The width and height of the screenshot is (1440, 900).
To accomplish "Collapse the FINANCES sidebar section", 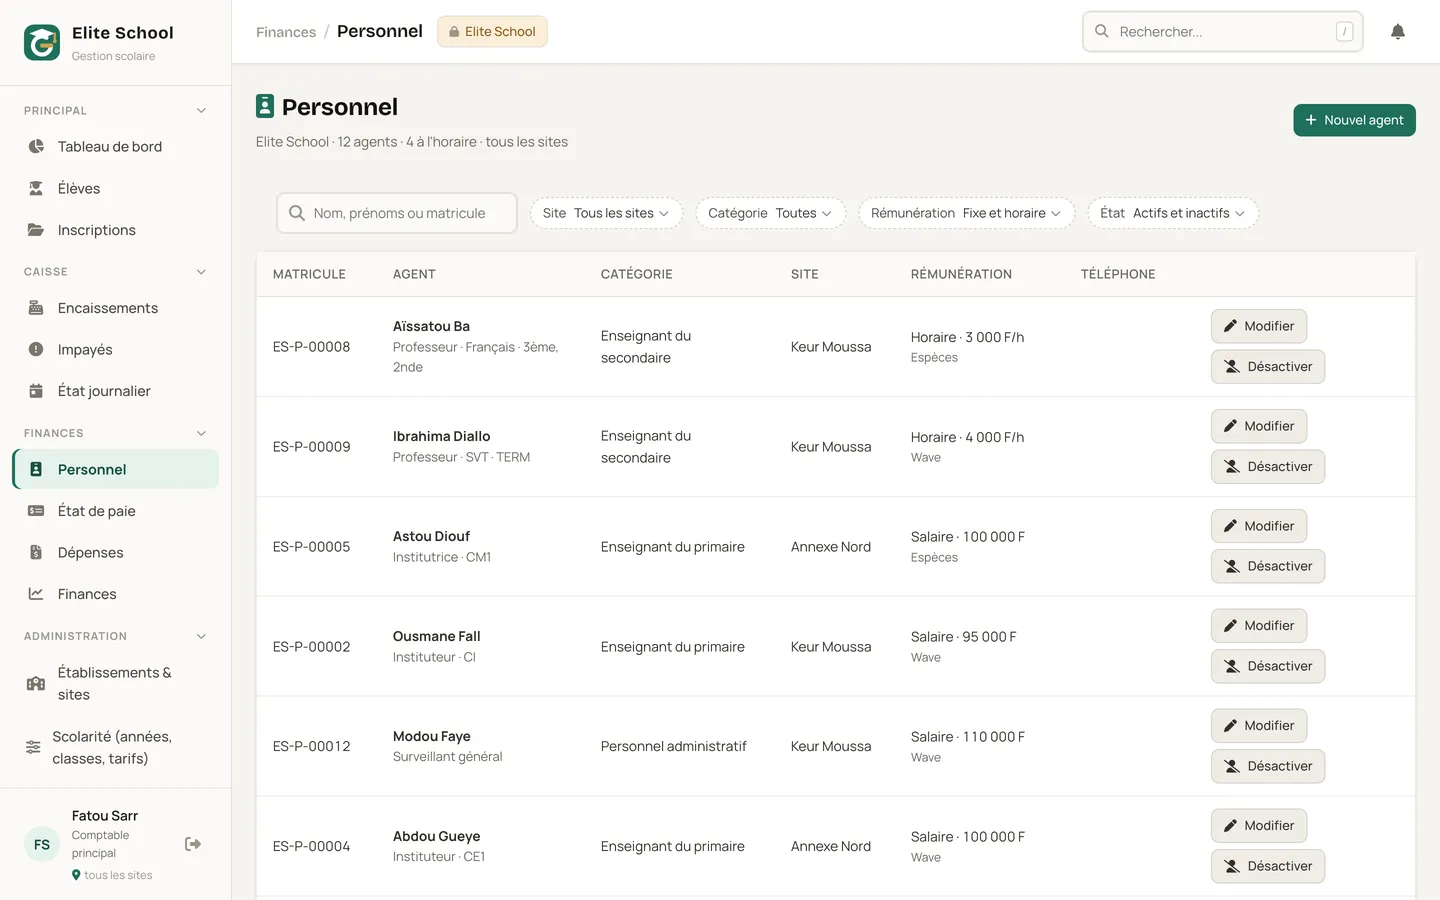I will pyautogui.click(x=201, y=434).
